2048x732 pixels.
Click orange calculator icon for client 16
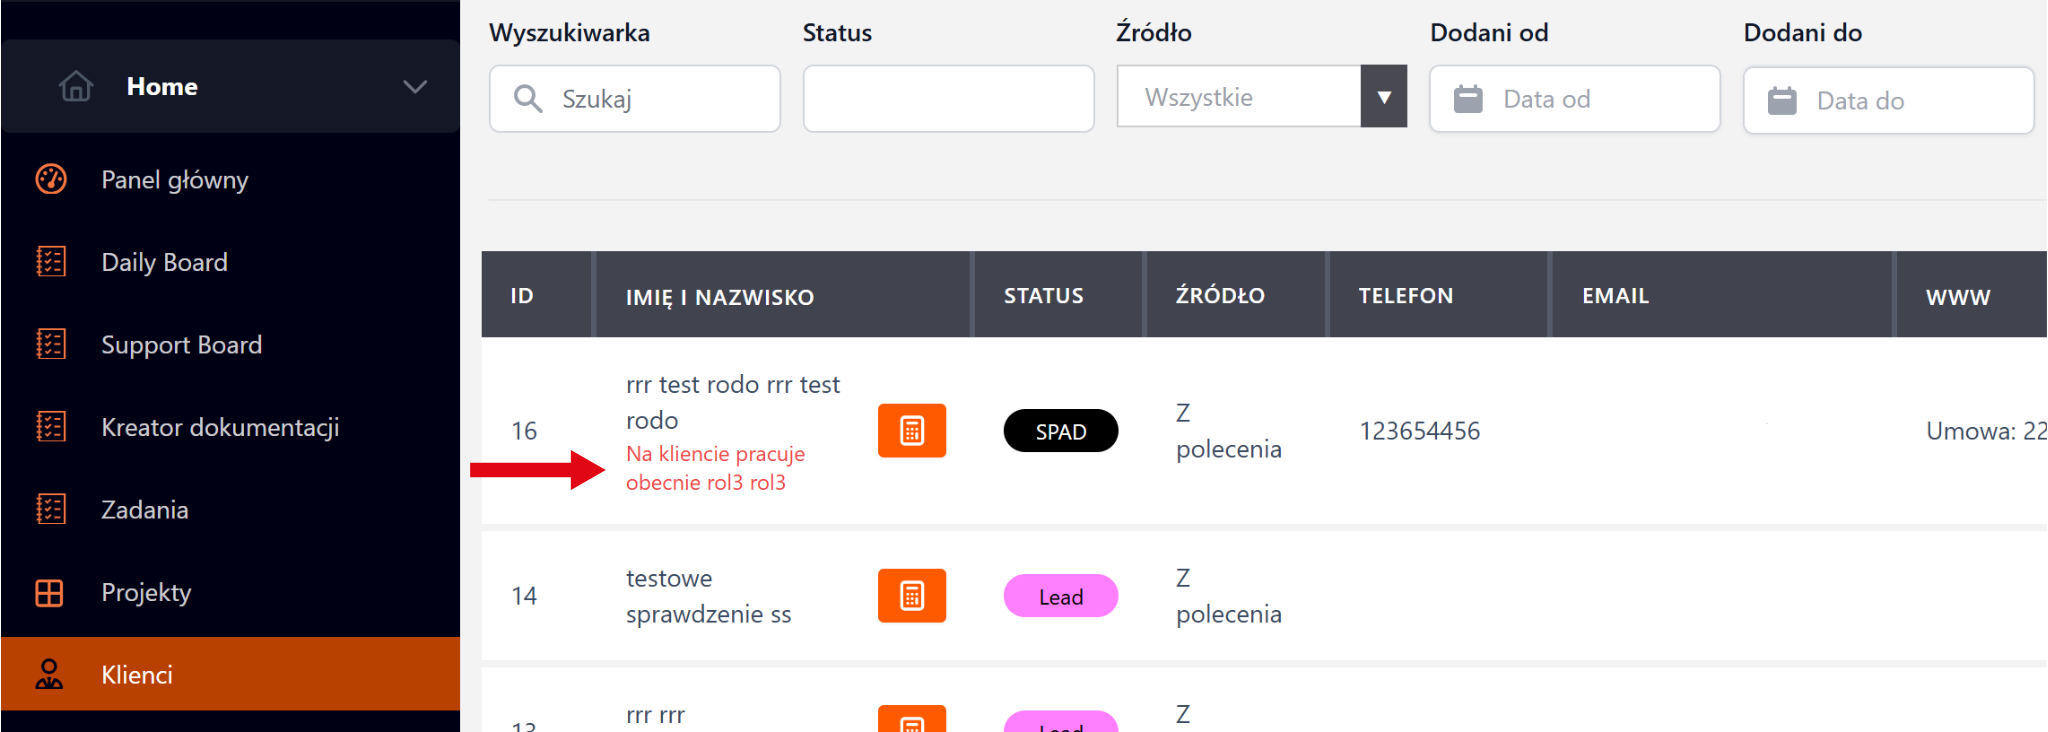[912, 431]
